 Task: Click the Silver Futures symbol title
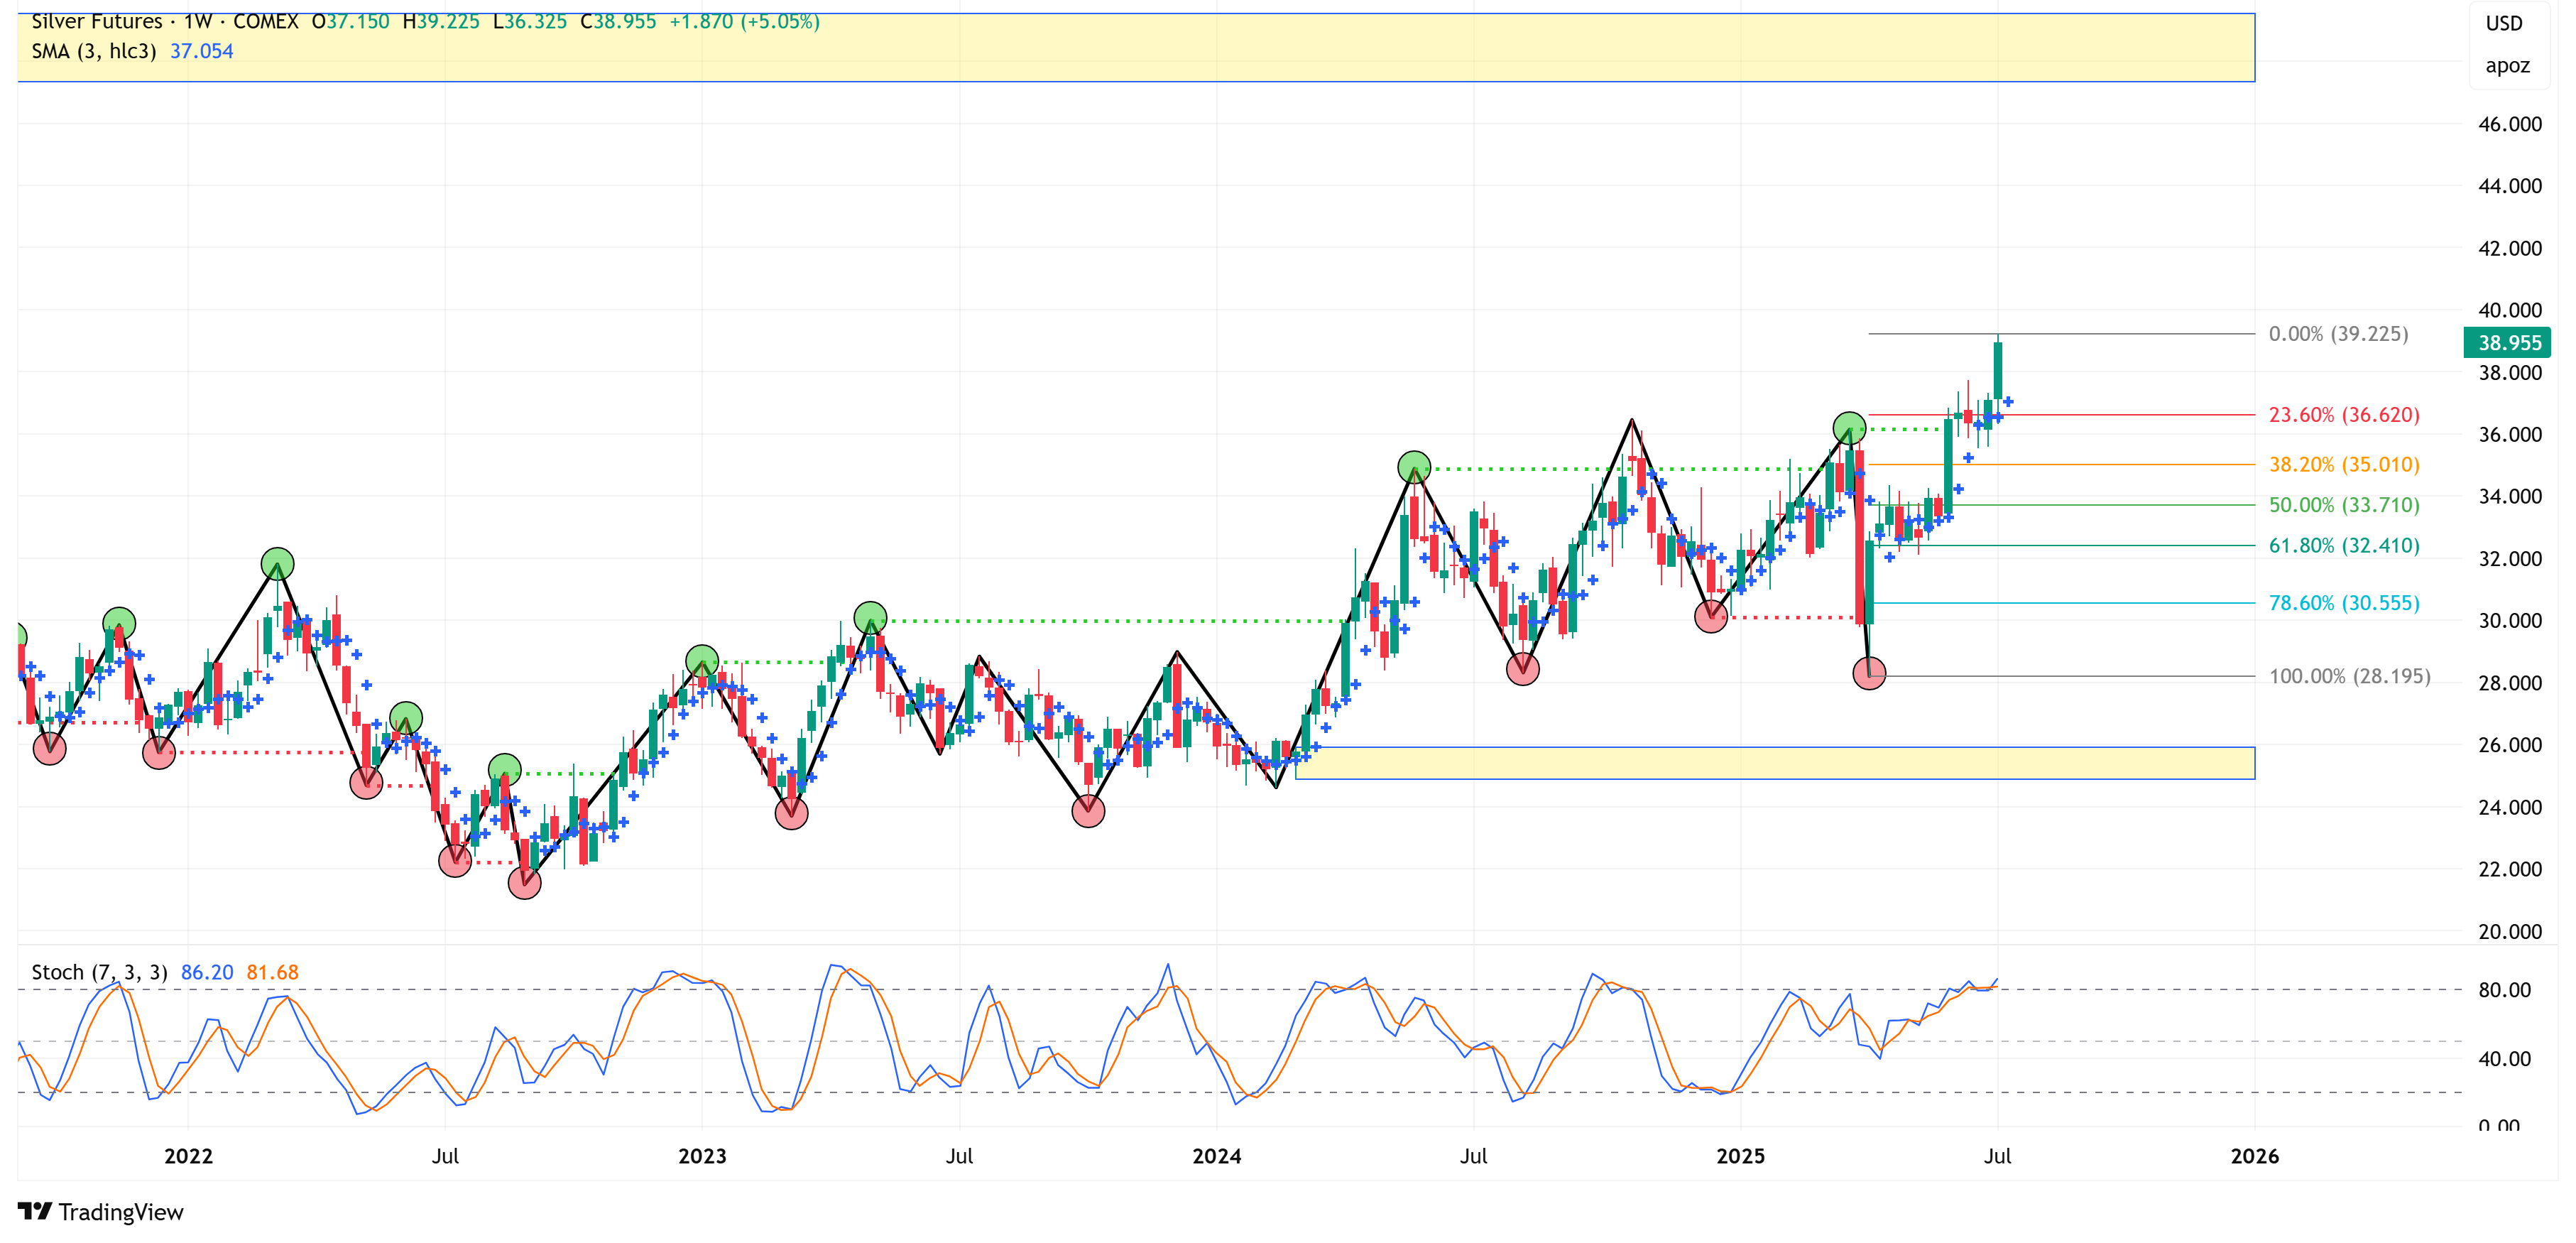coord(97,22)
